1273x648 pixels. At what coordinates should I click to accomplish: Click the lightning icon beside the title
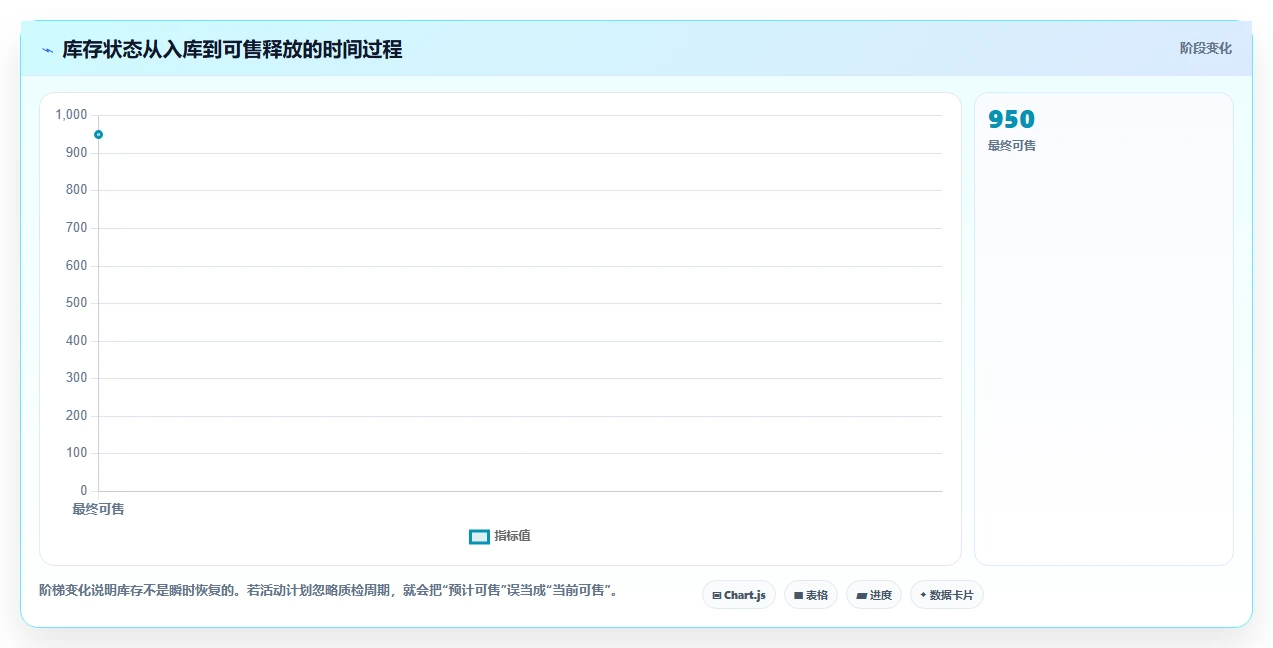[x=47, y=49]
